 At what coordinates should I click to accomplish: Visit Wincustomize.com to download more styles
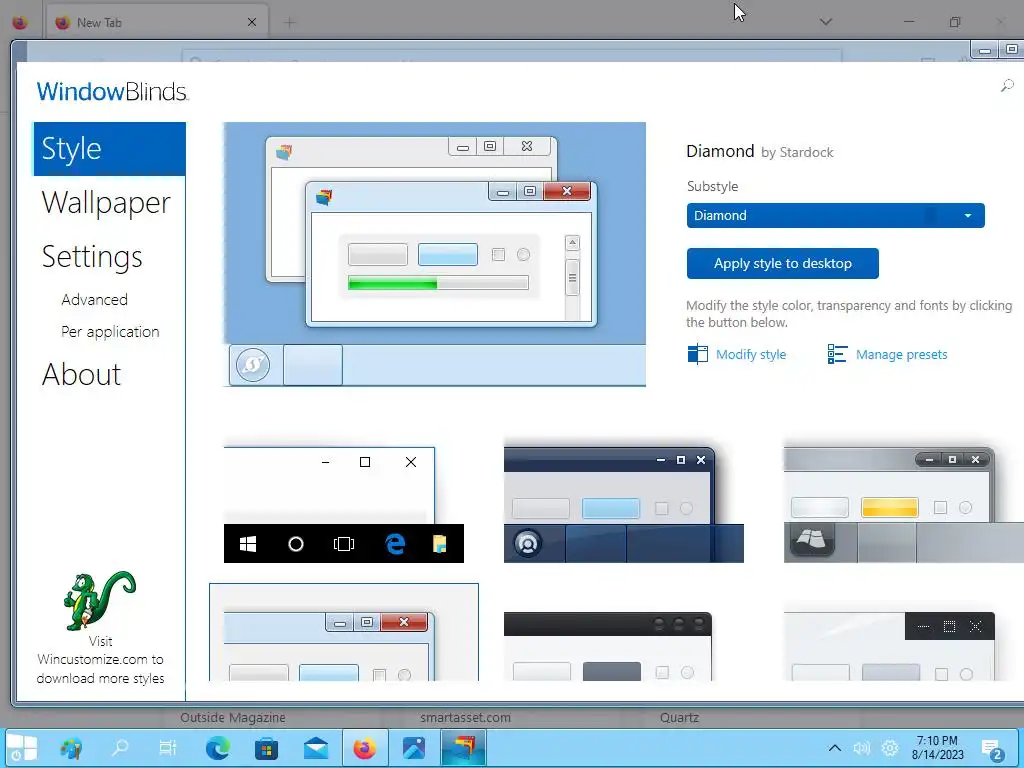click(101, 660)
